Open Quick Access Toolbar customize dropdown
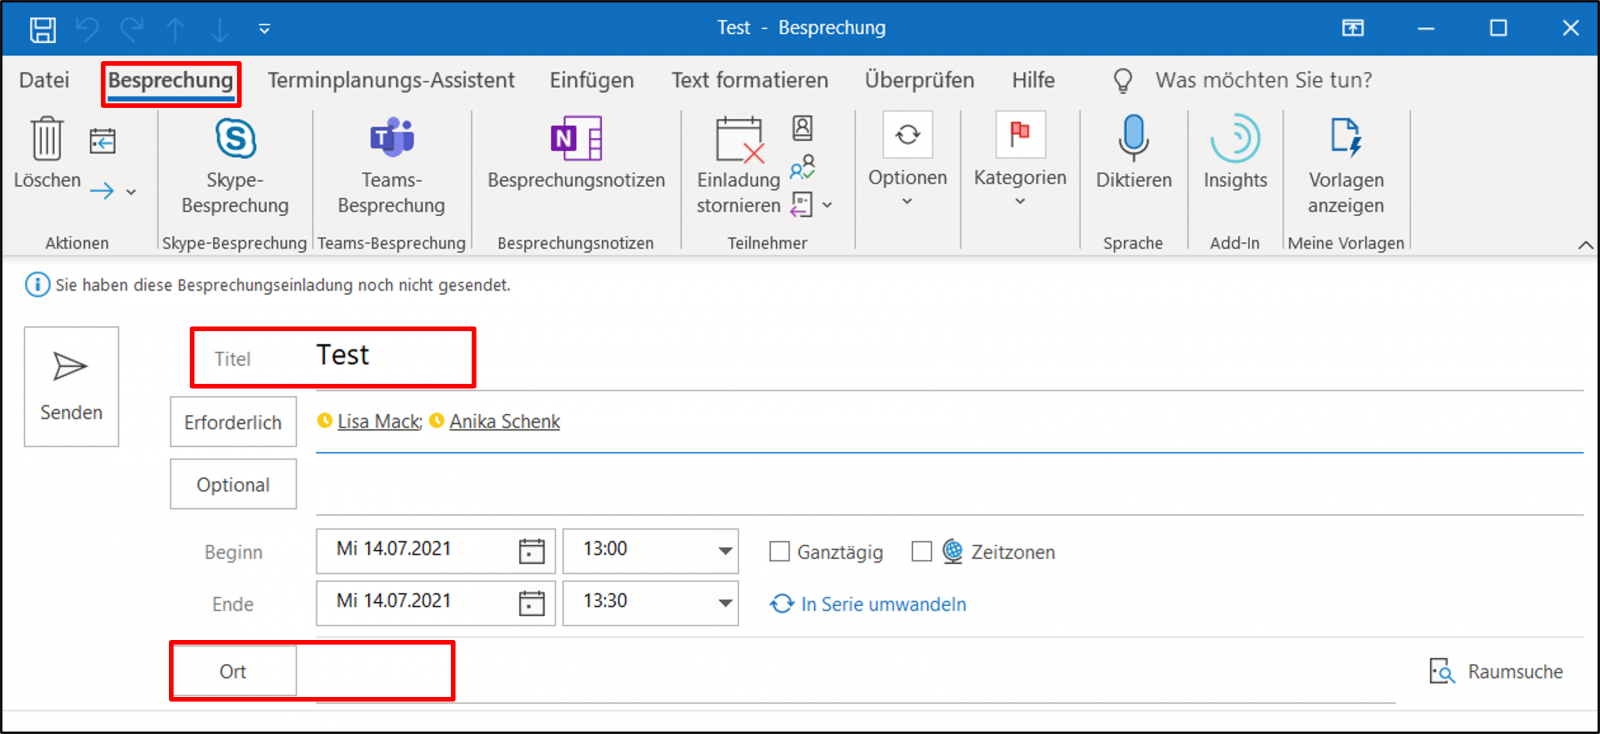The image size is (1600, 734). pos(264,29)
